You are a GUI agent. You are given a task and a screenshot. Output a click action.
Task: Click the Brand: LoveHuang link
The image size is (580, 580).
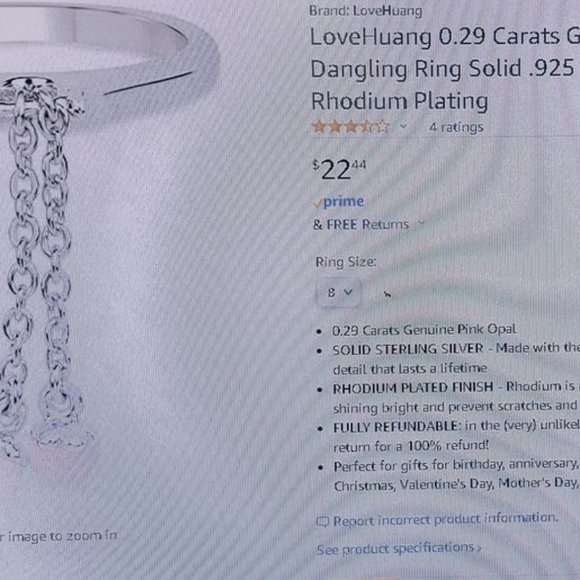click(365, 11)
